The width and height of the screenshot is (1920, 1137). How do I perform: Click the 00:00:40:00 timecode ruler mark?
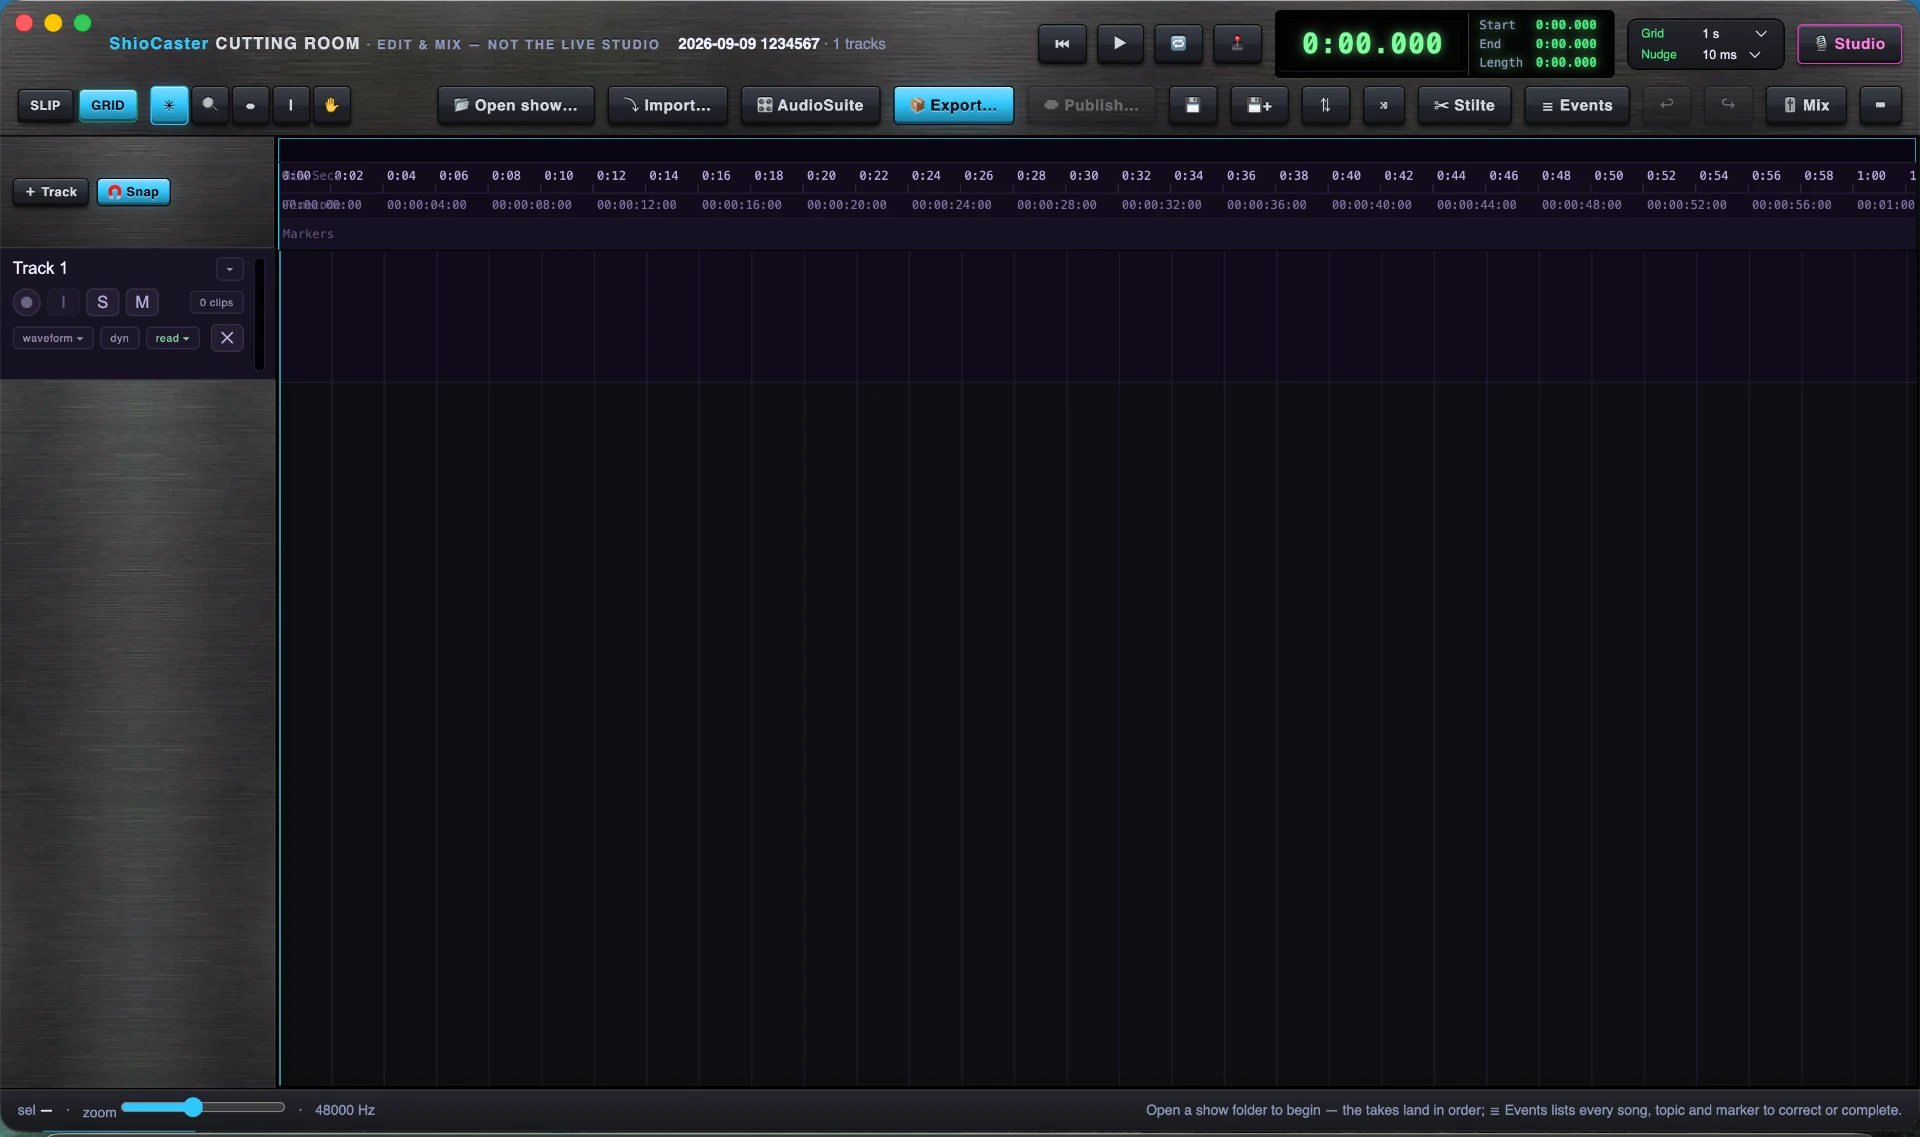[1372, 205]
